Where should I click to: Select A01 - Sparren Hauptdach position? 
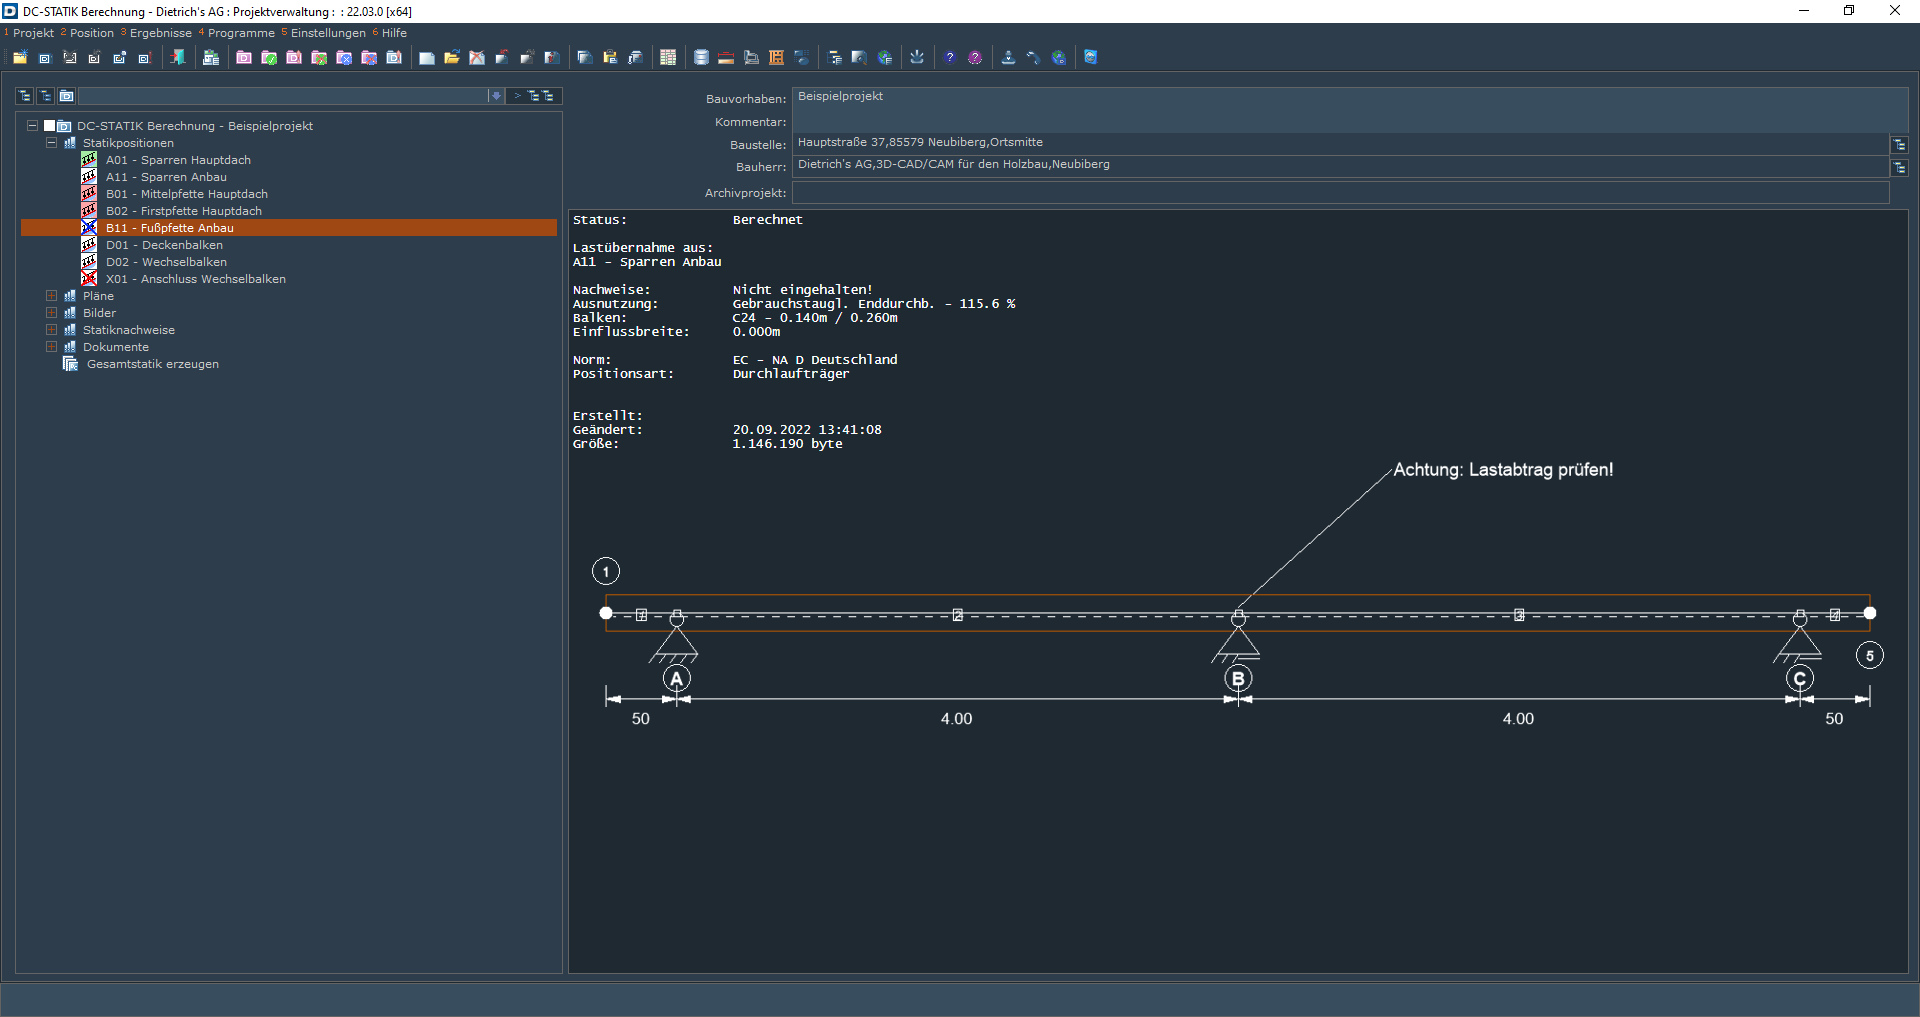coord(178,160)
